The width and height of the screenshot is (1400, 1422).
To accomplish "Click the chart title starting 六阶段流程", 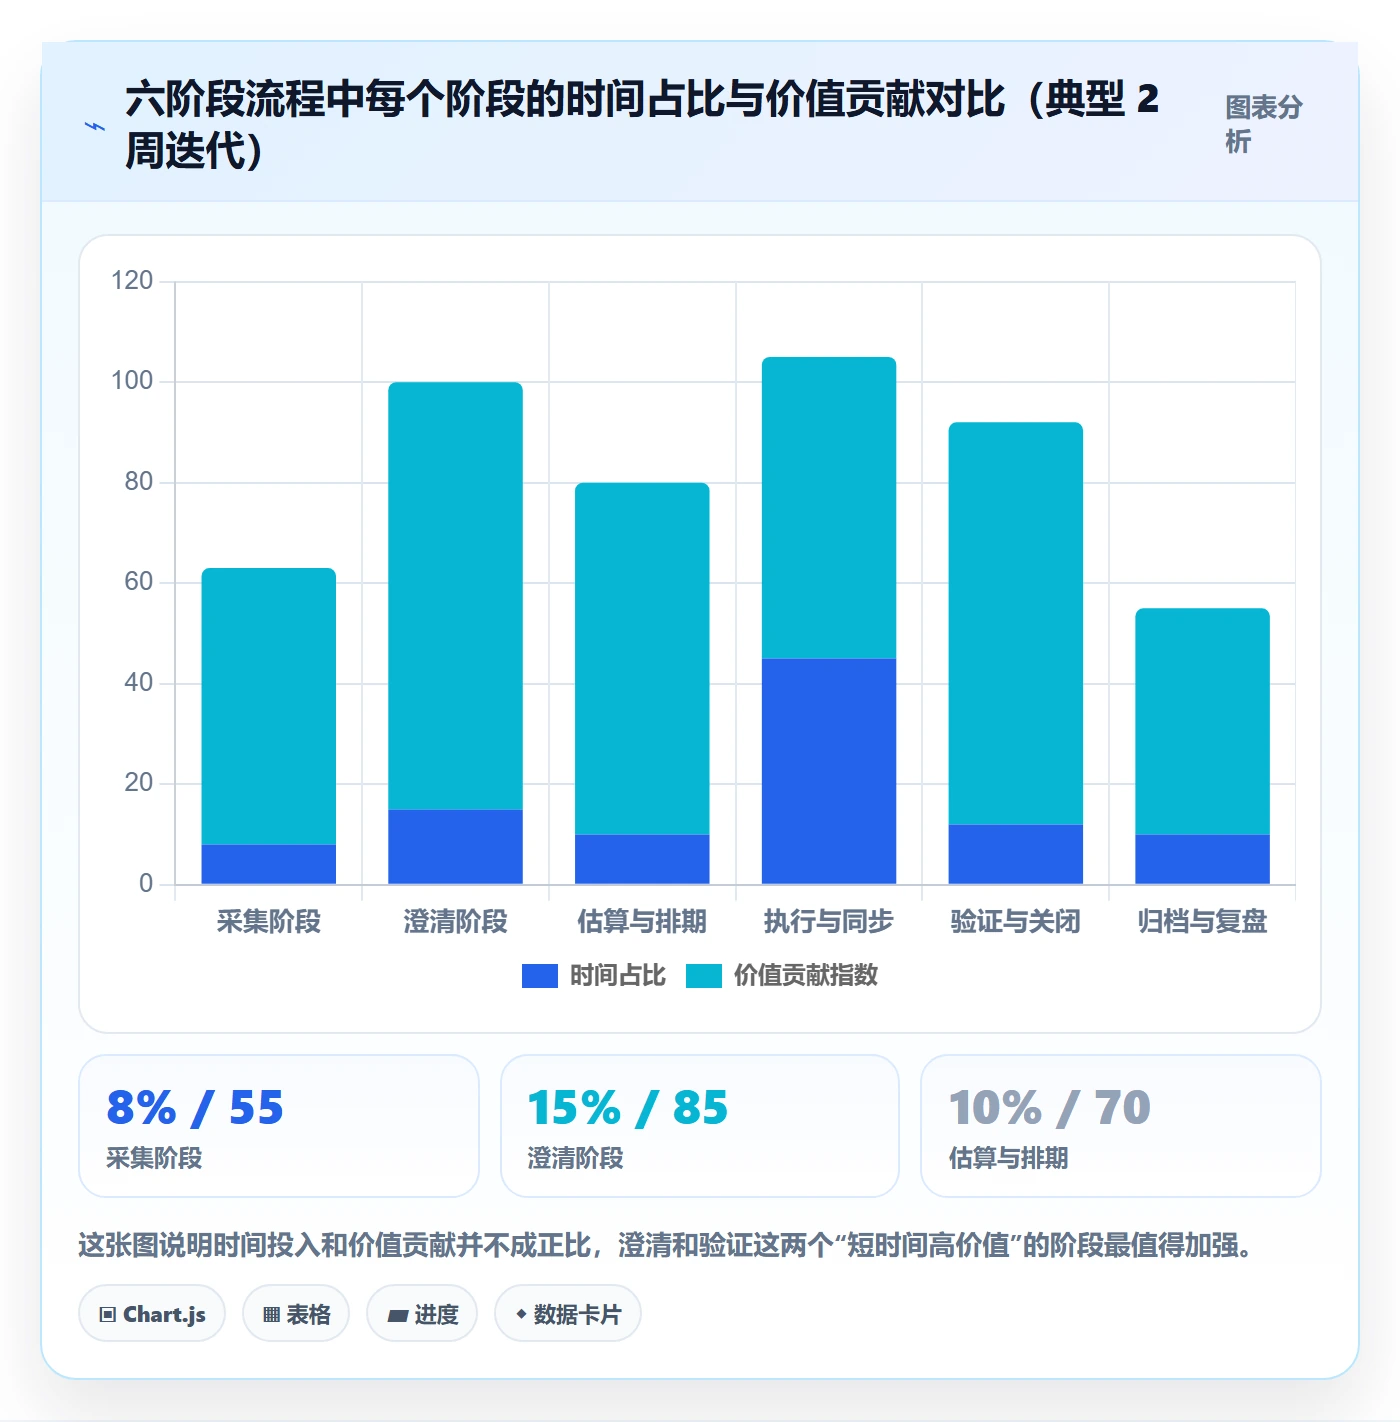I will (642, 125).
